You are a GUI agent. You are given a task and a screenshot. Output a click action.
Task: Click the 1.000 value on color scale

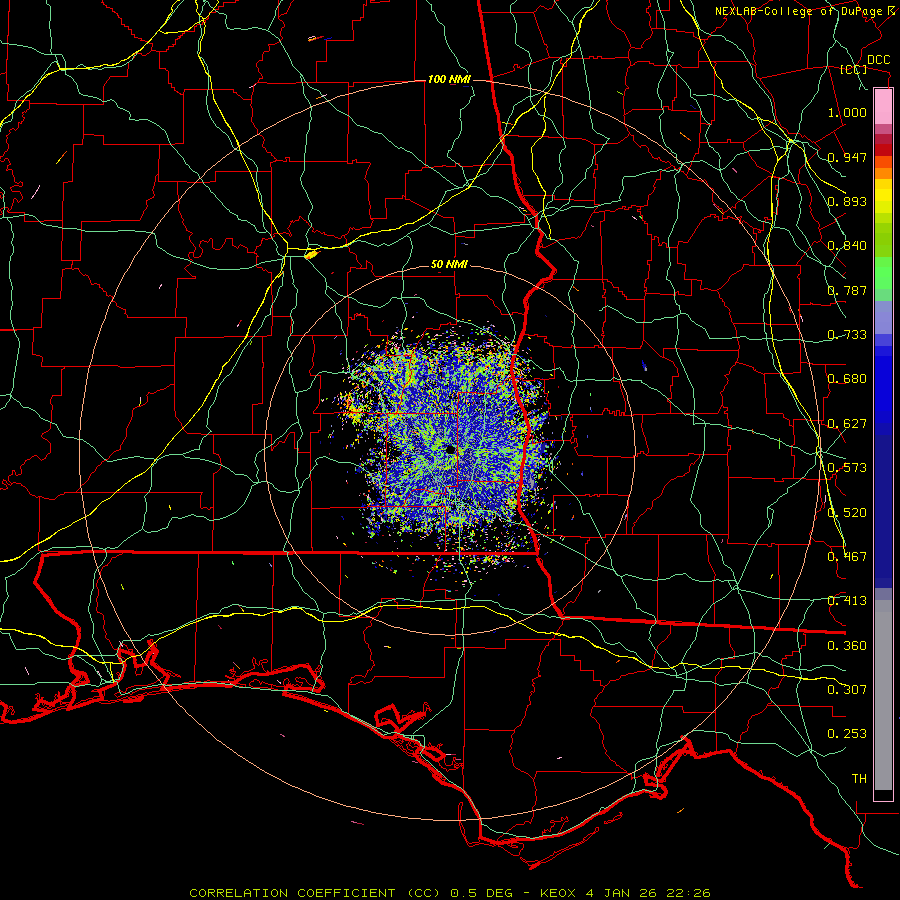pos(847,112)
